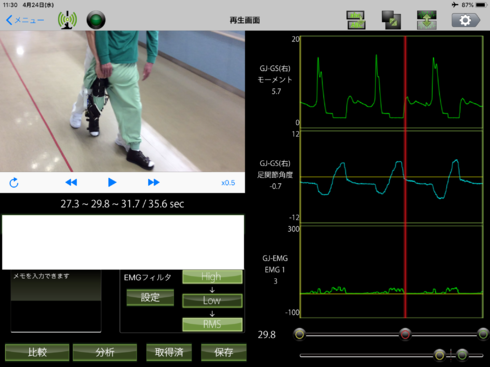Restart video with the reload icon
The image size is (490, 367).
(14, 182)
